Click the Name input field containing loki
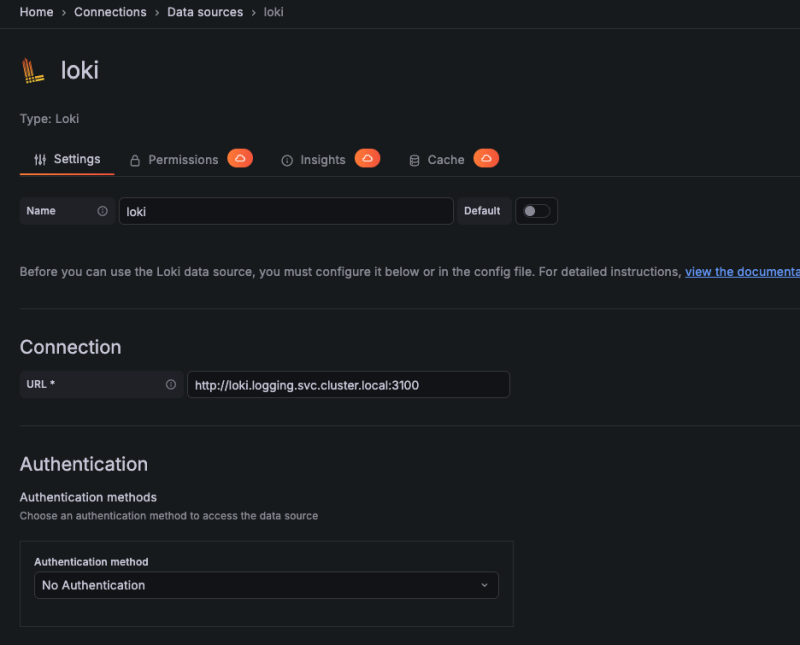Viewport: 800px width, 645px height. (285, 211)
